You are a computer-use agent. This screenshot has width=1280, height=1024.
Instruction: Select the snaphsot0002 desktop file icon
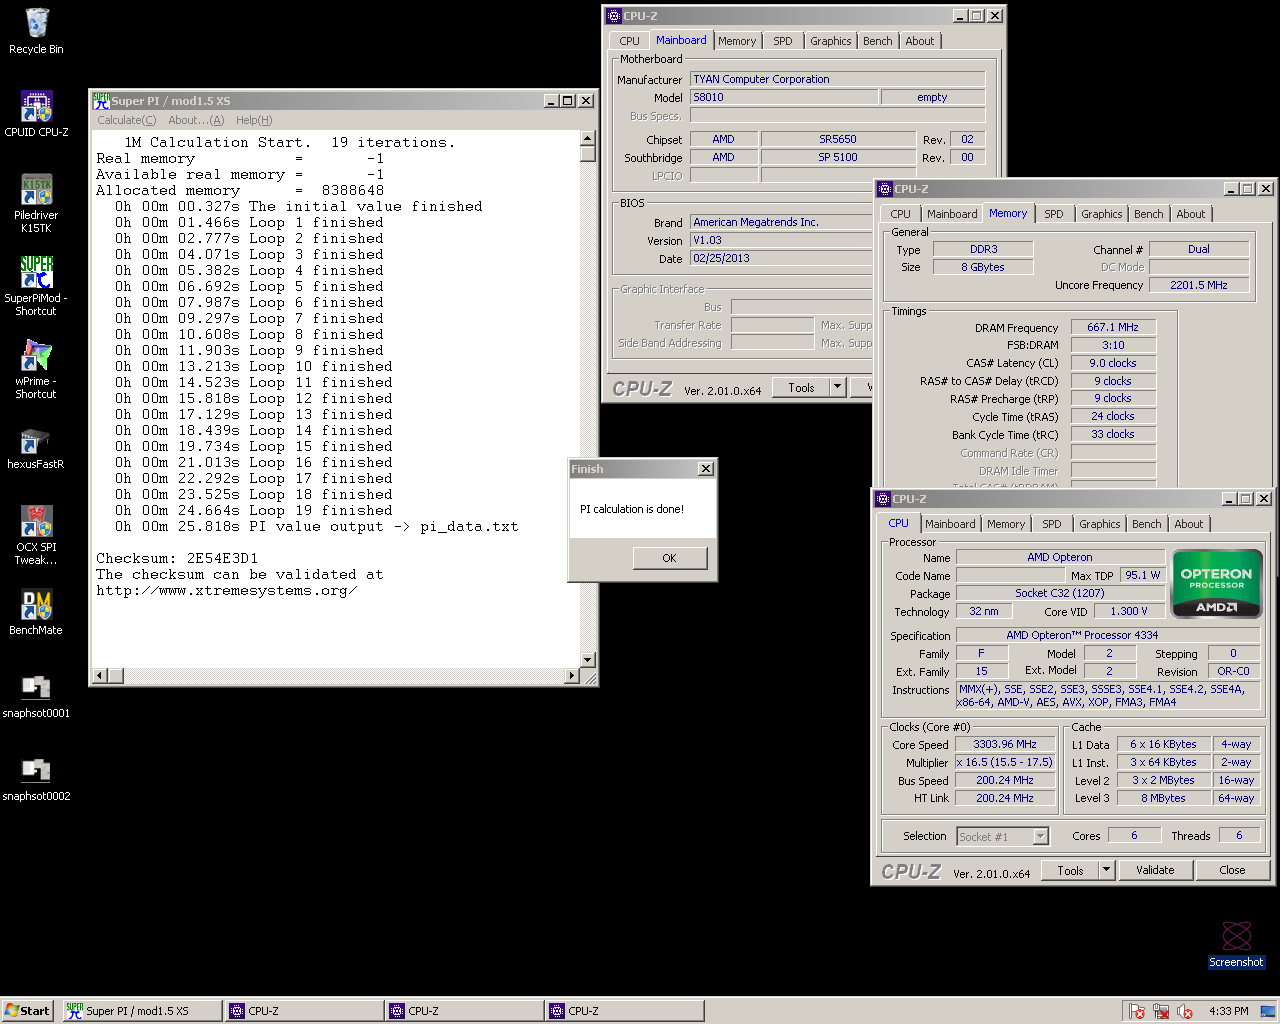point(36,777)
